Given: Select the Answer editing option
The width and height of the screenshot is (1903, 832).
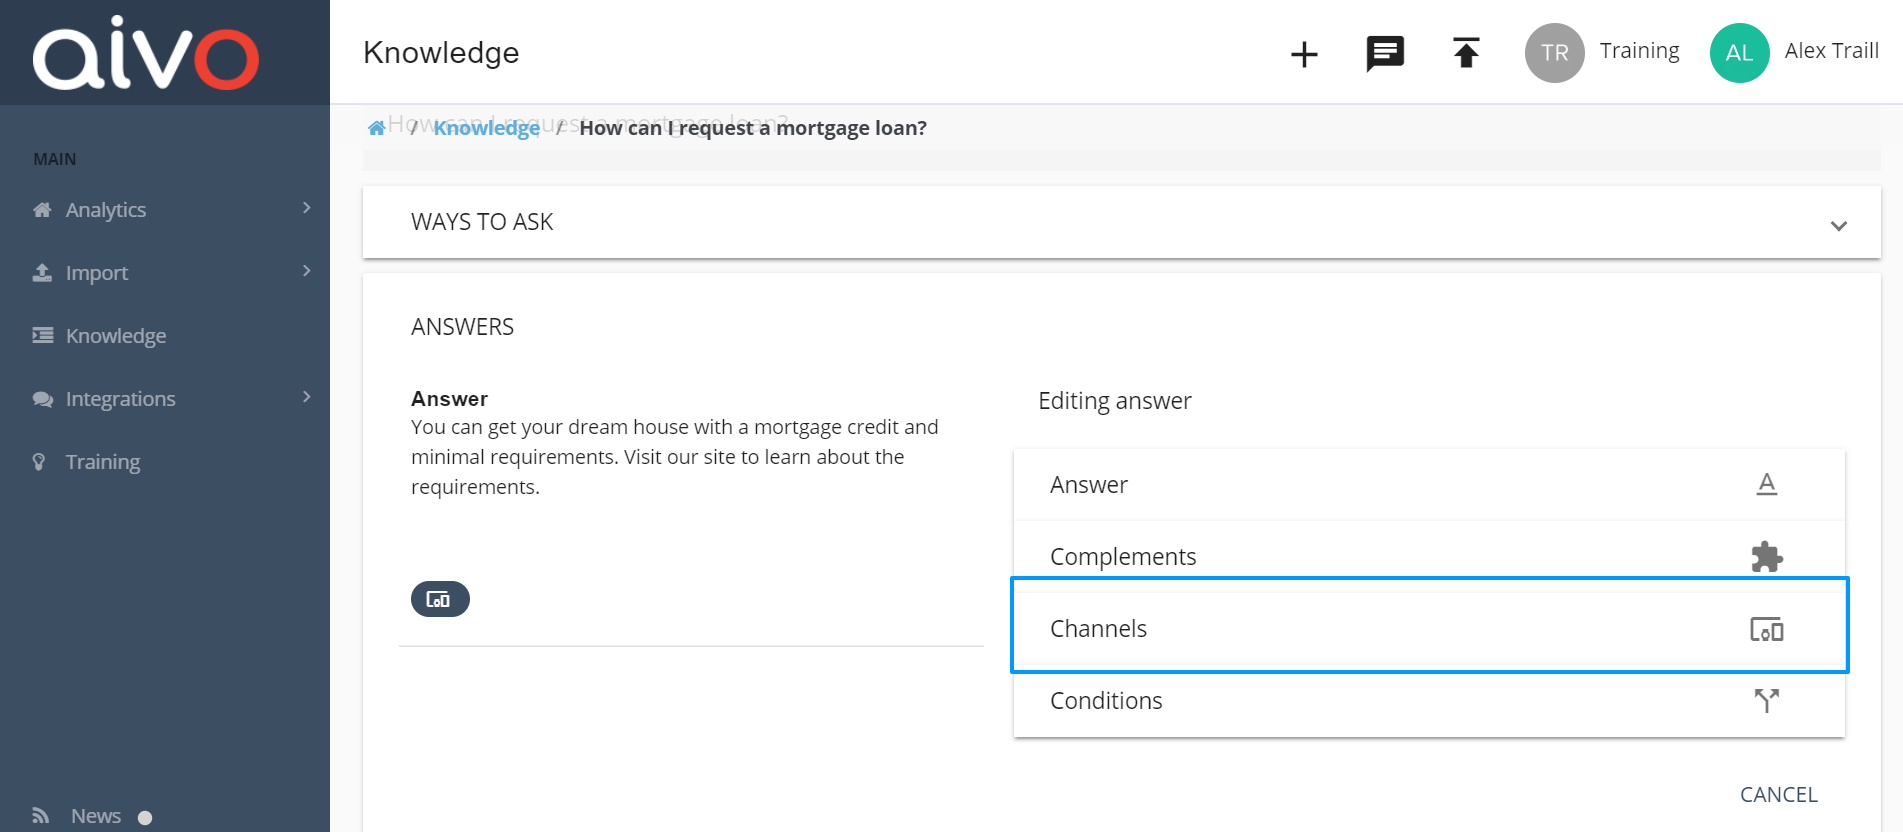Looking at the screenshot, I should [x=1429, y=485].
